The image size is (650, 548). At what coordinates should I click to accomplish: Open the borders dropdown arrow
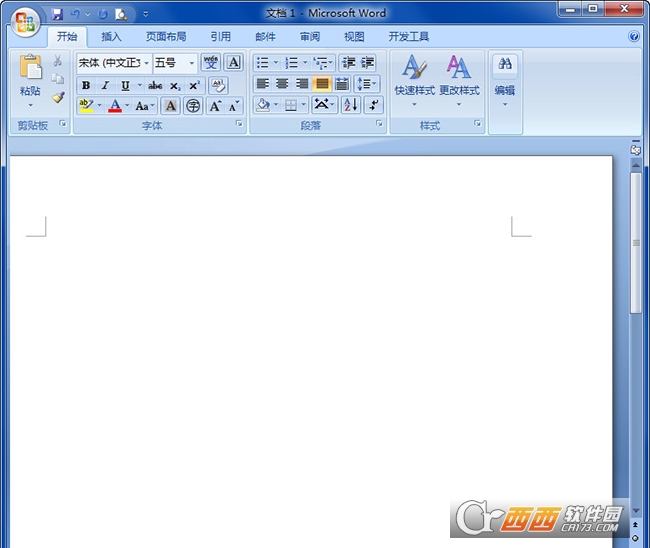pos(303,105)
